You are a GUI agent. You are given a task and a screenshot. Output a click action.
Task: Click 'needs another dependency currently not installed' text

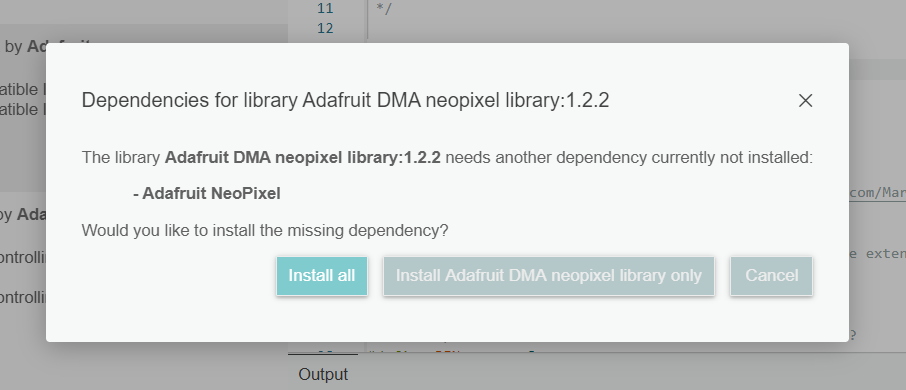(x=629, y=157)
